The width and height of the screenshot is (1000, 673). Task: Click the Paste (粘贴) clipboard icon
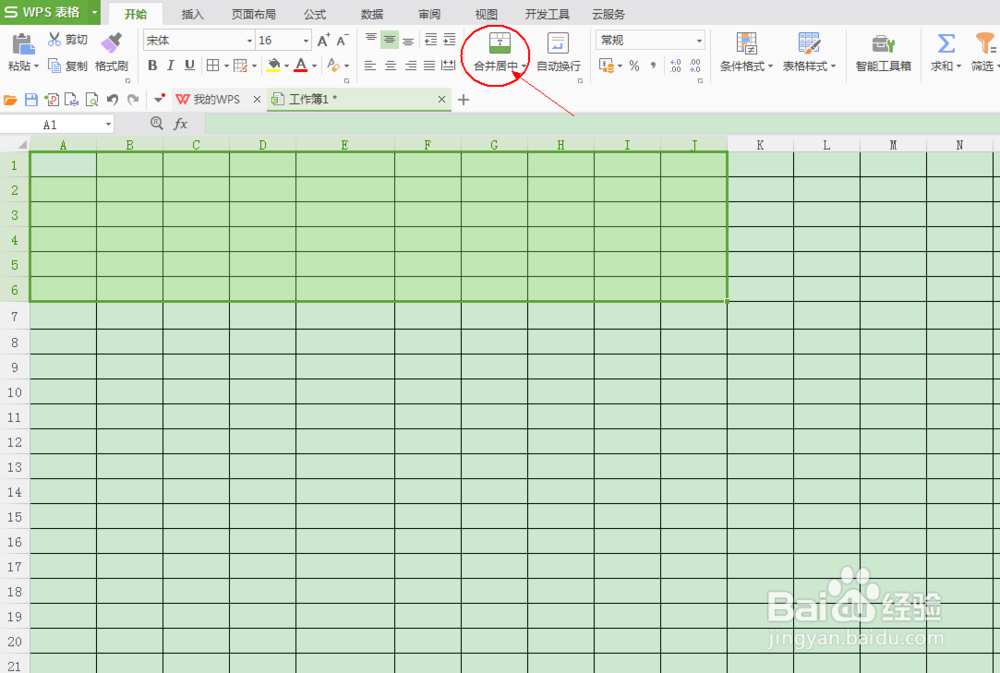pyautogui.click(x=22, y=44)
